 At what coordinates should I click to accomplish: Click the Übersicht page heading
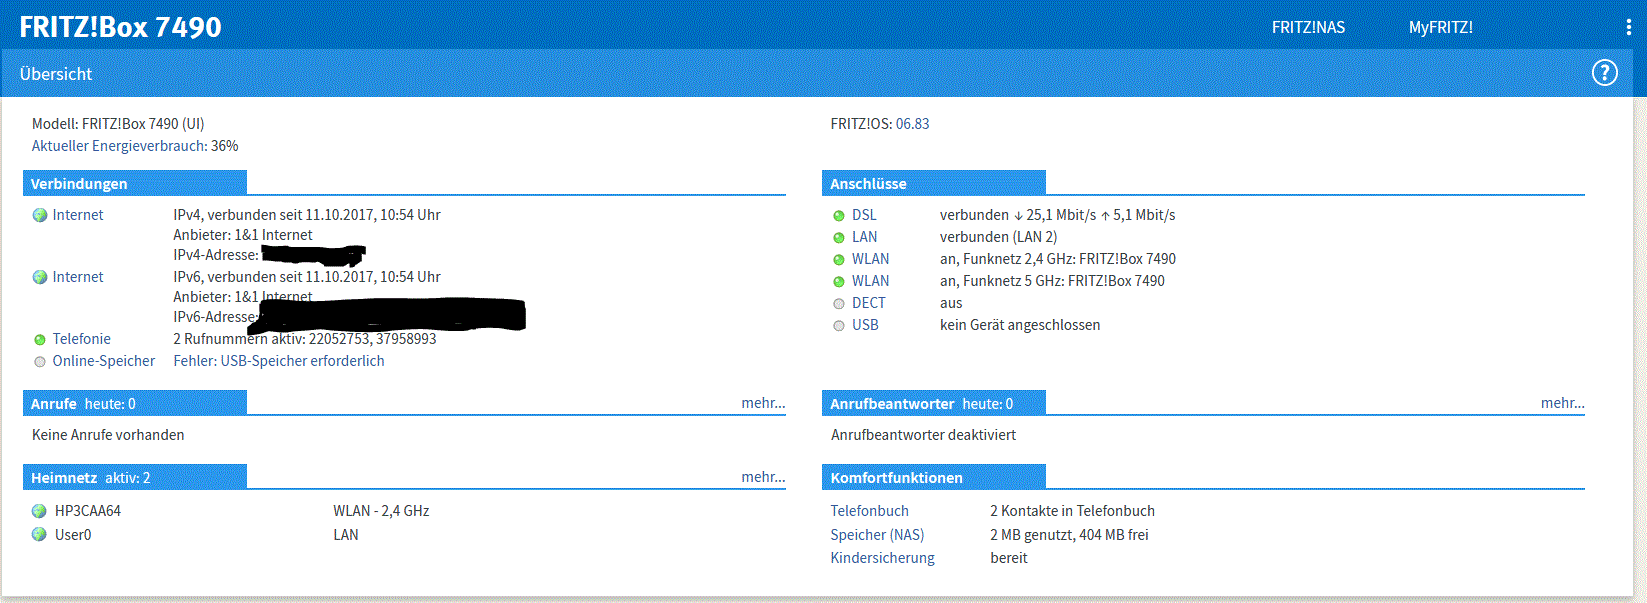56,74
